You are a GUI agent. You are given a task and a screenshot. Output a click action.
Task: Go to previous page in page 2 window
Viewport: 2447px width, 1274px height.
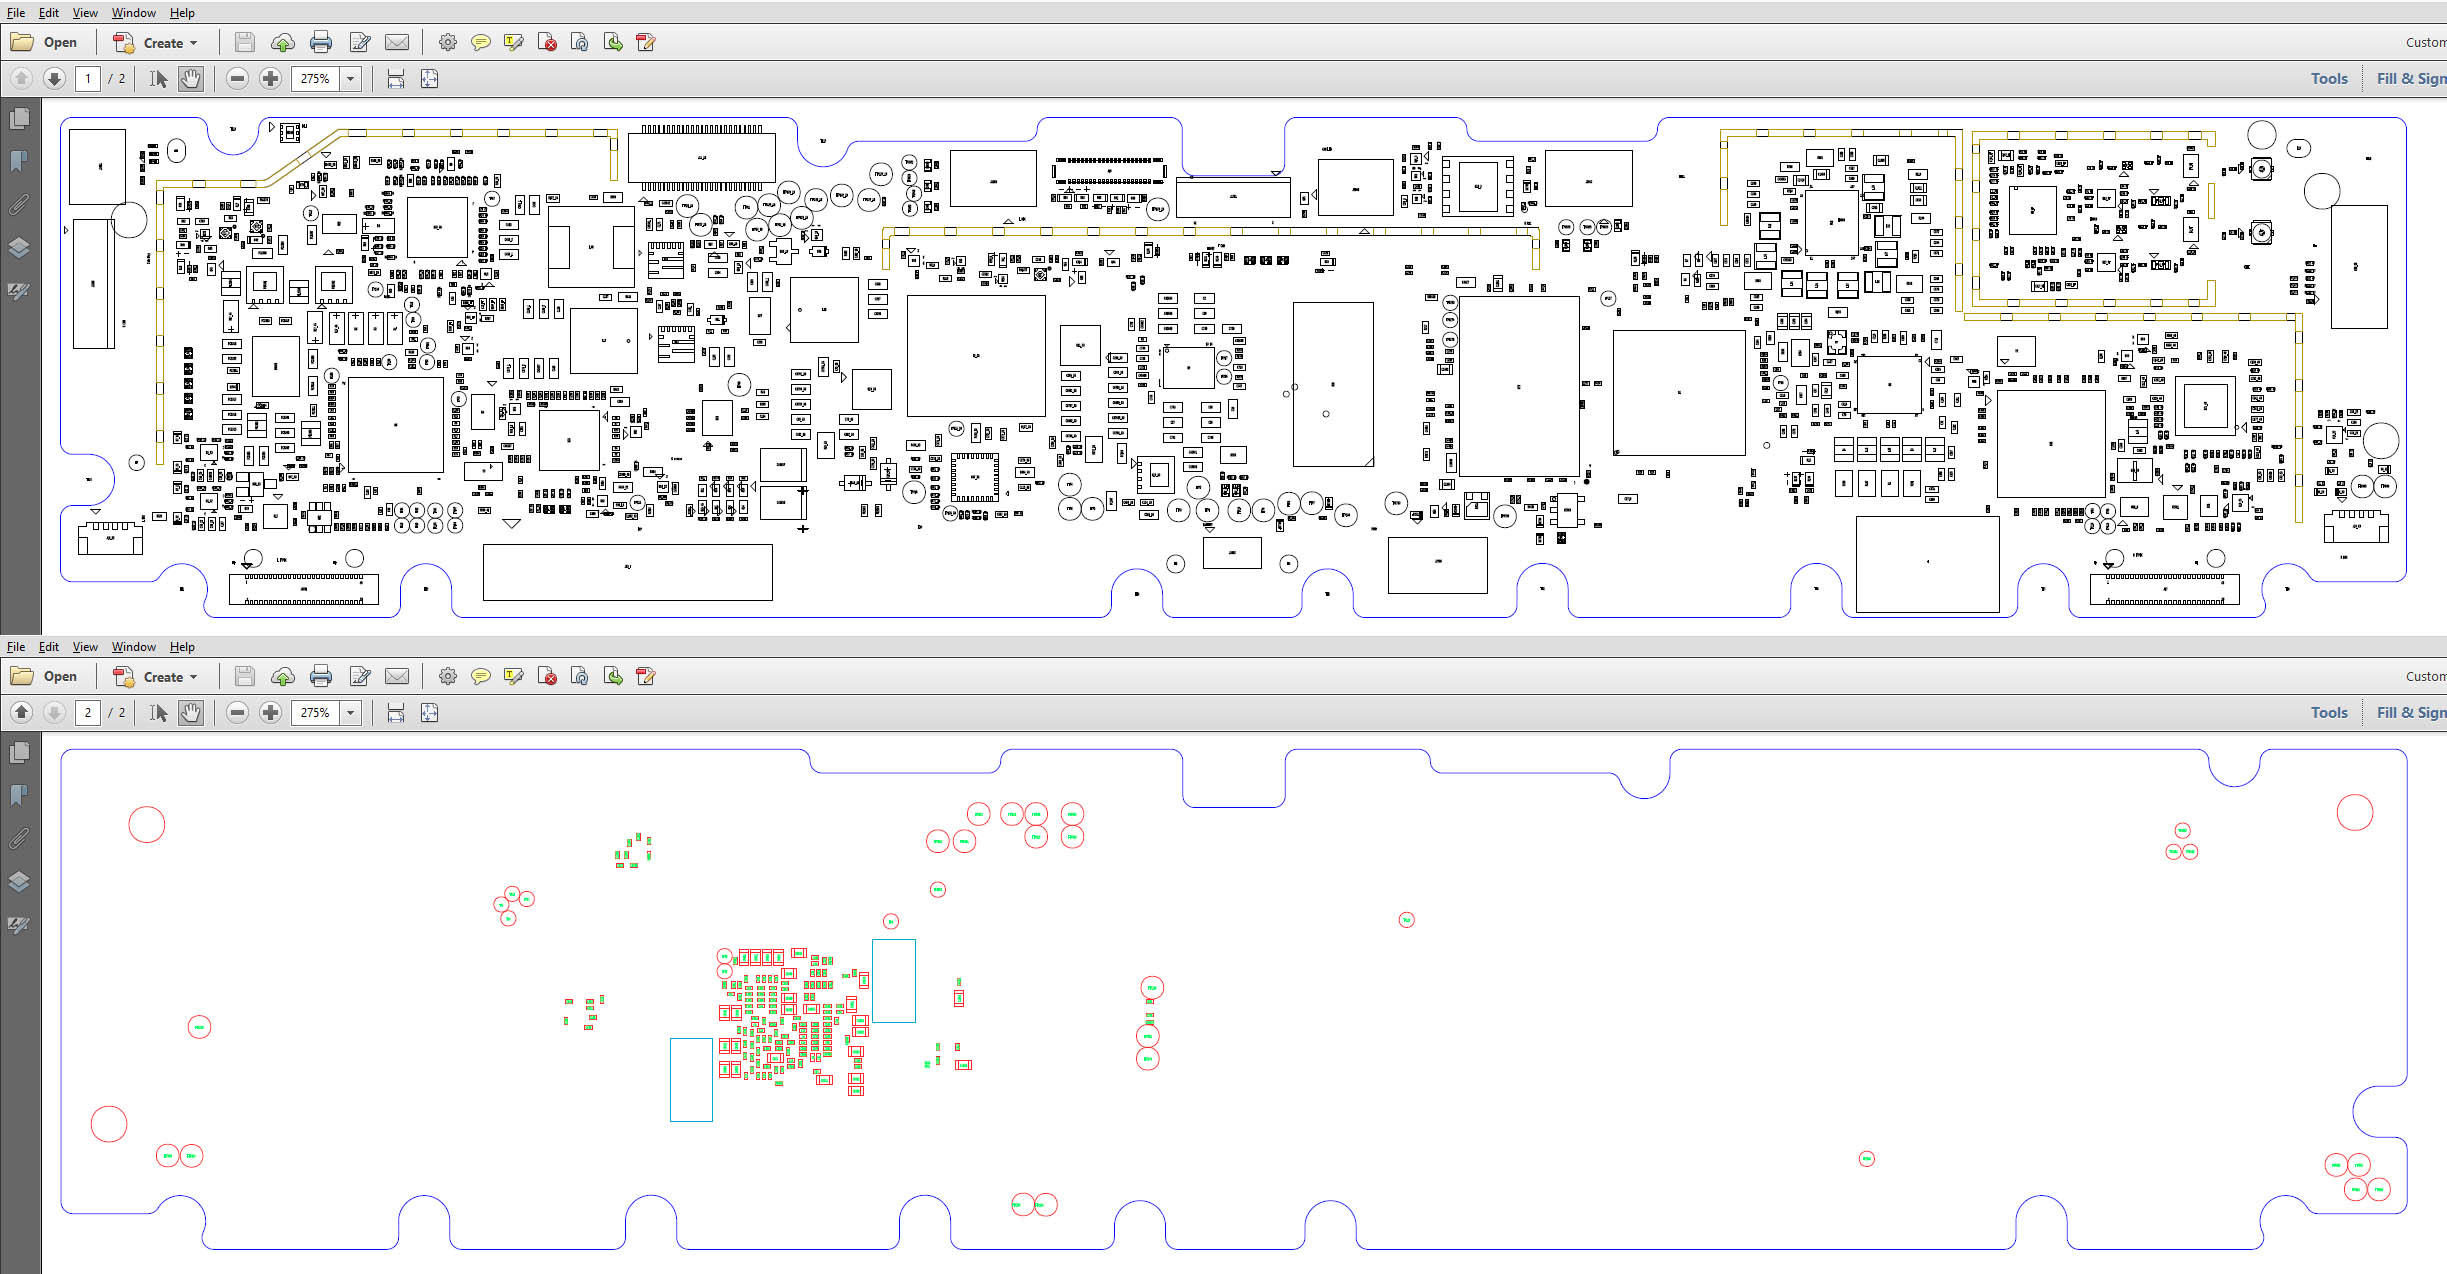22,713
